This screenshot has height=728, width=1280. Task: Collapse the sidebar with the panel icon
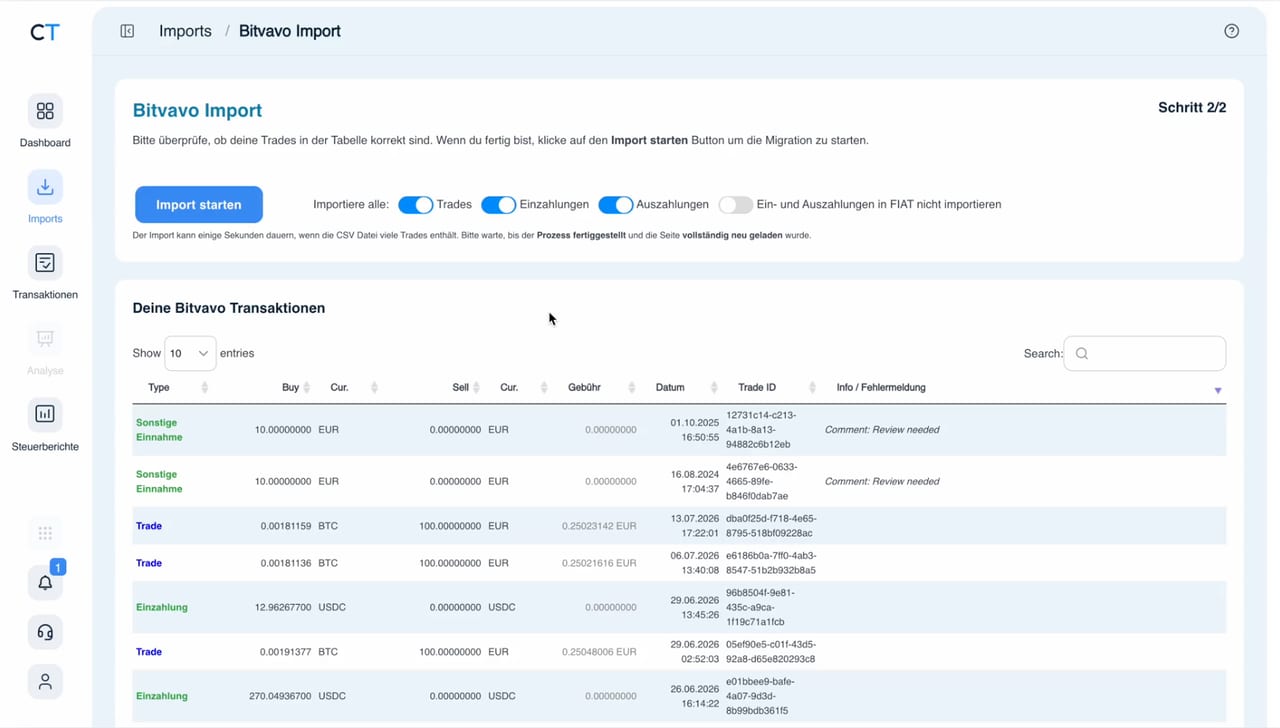coord(127,31)
